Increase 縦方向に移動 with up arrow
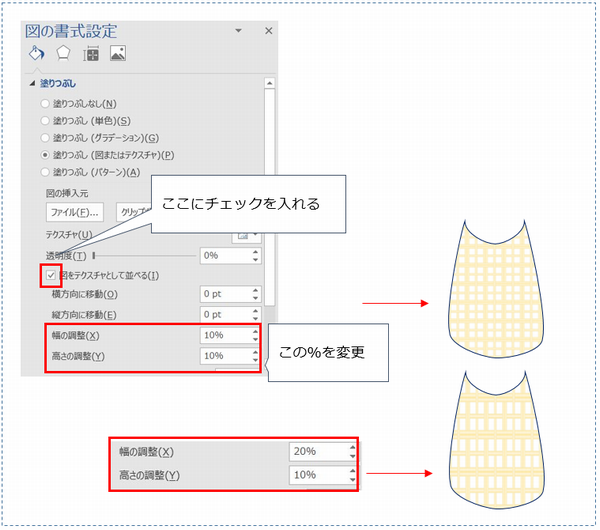Viewport: 600px width, 530px height. 256,311
